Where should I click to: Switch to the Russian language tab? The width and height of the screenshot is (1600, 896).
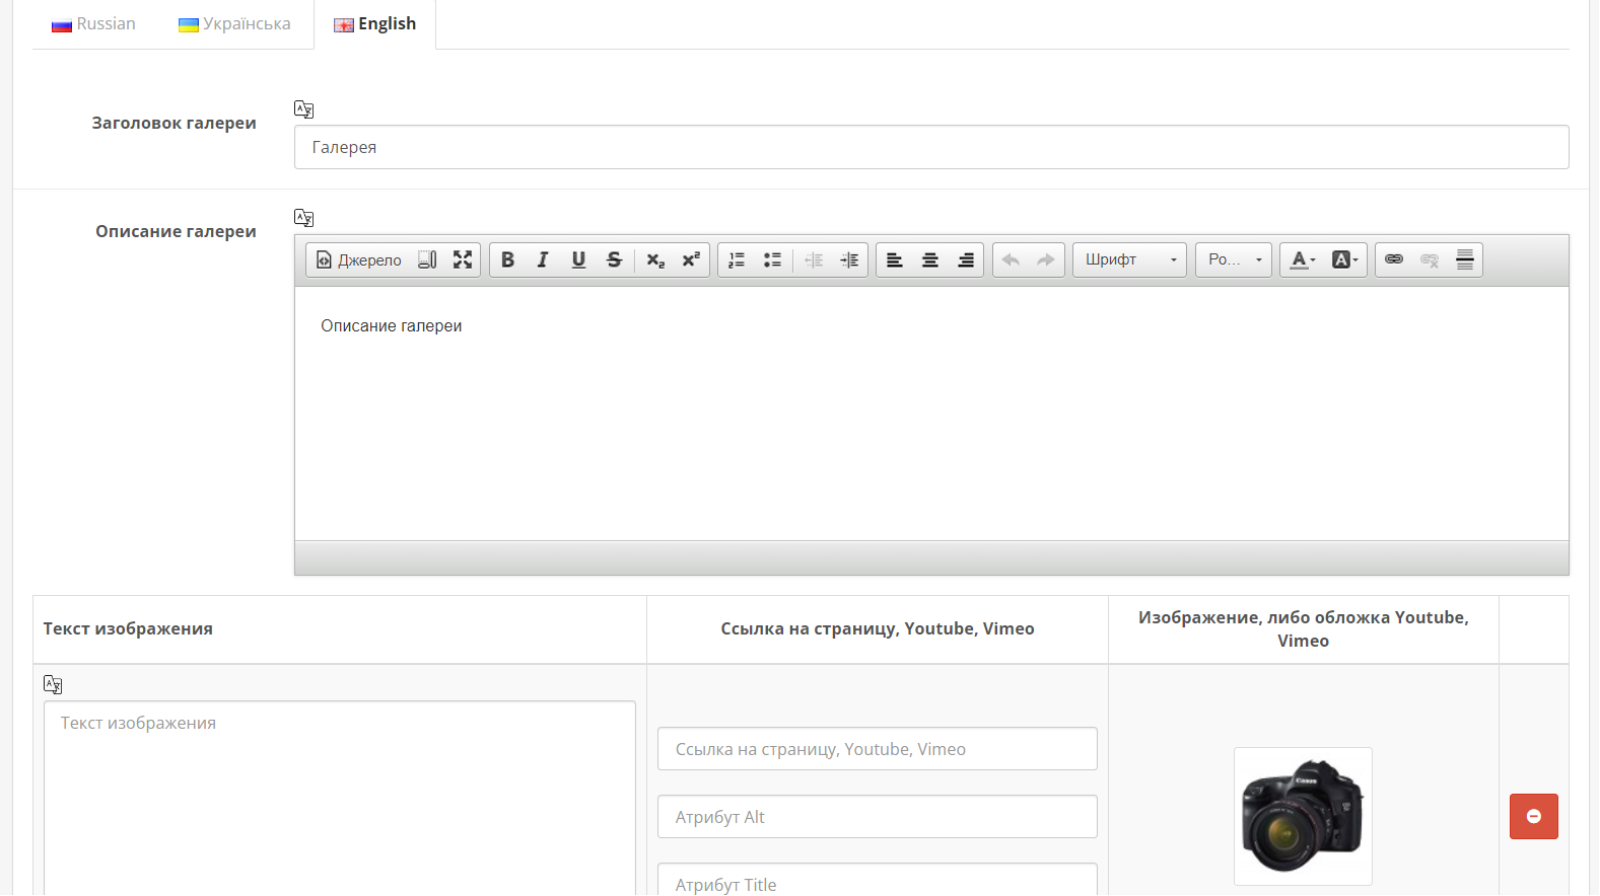(x=94, y=24)
